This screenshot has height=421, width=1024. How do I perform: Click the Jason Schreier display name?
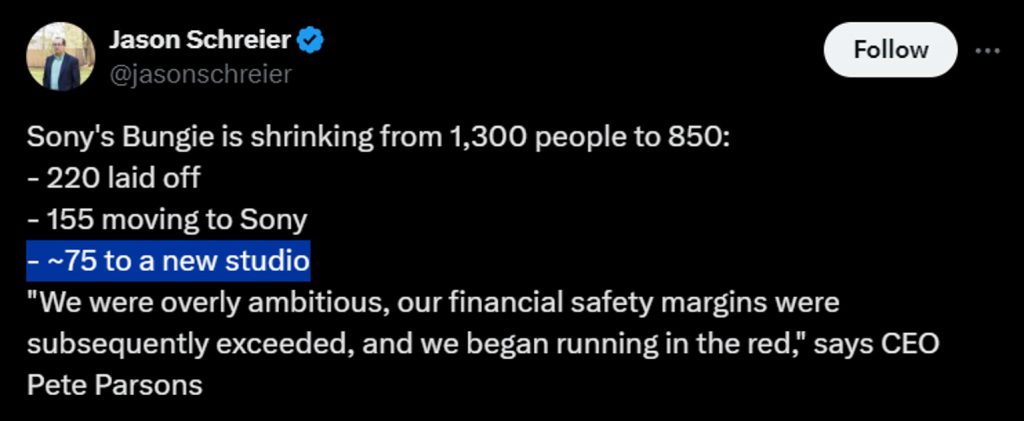(x=199, y=41)
